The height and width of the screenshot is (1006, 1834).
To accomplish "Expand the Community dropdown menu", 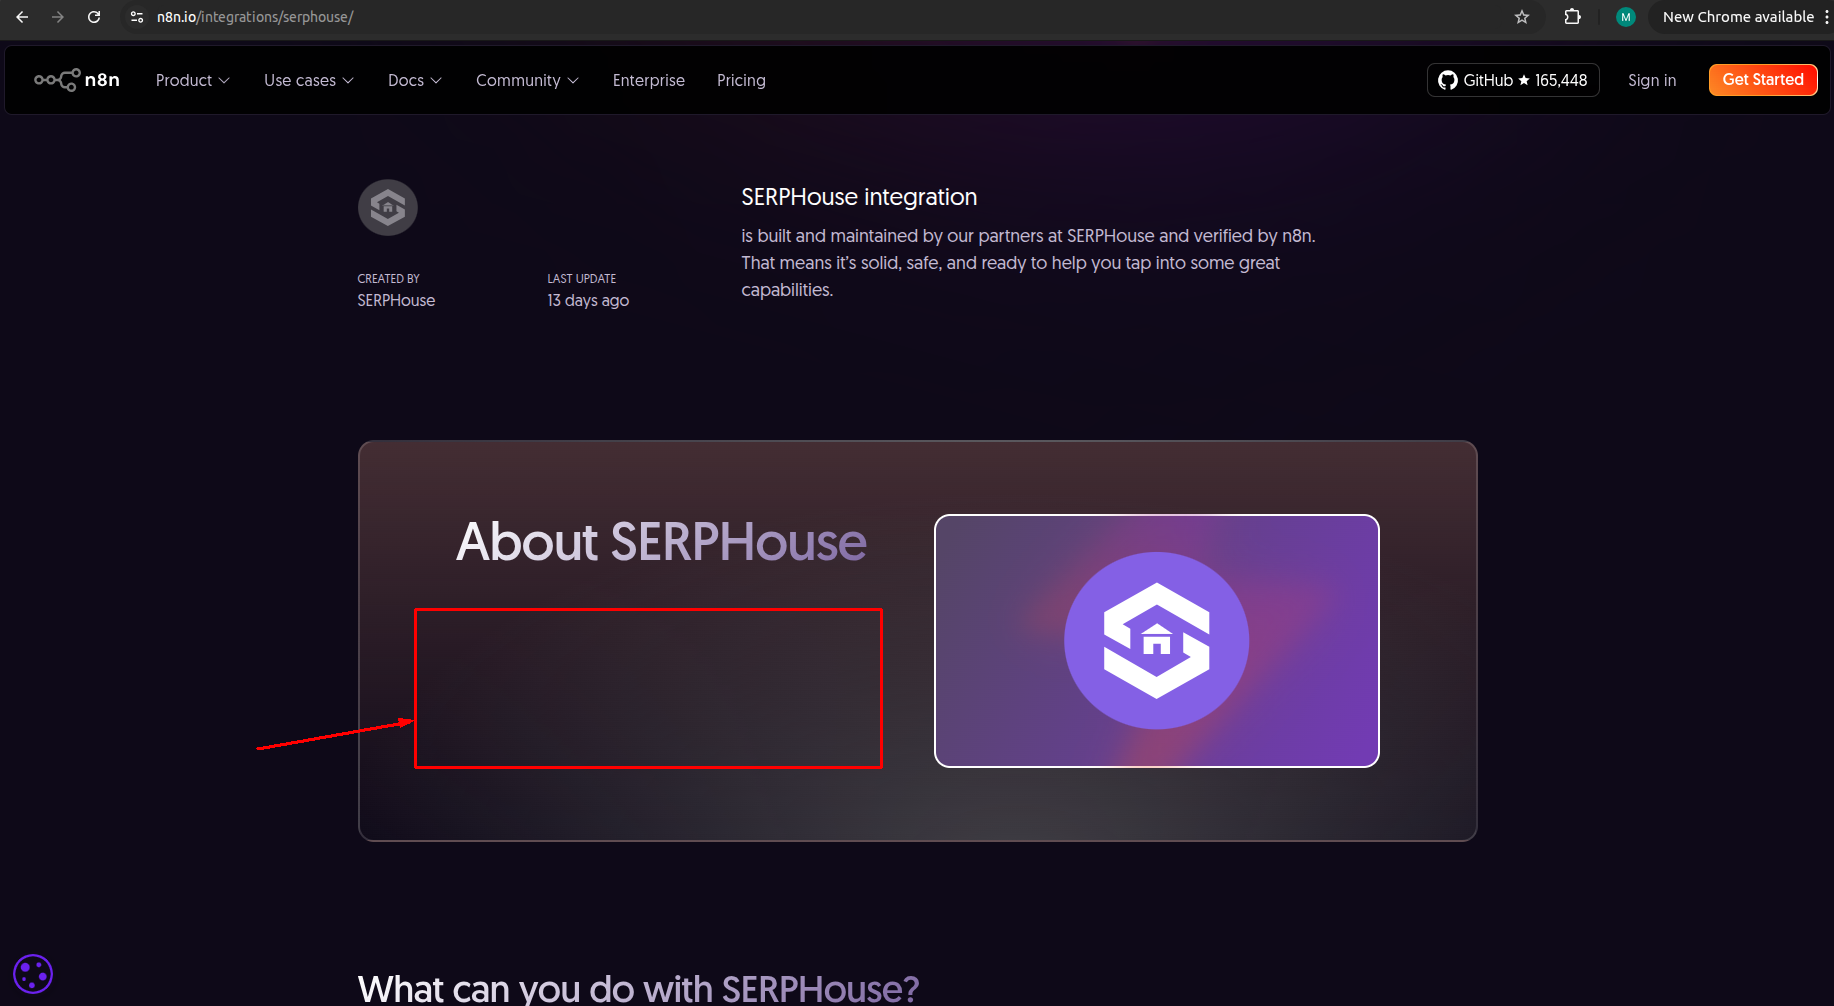I will 527,80.
